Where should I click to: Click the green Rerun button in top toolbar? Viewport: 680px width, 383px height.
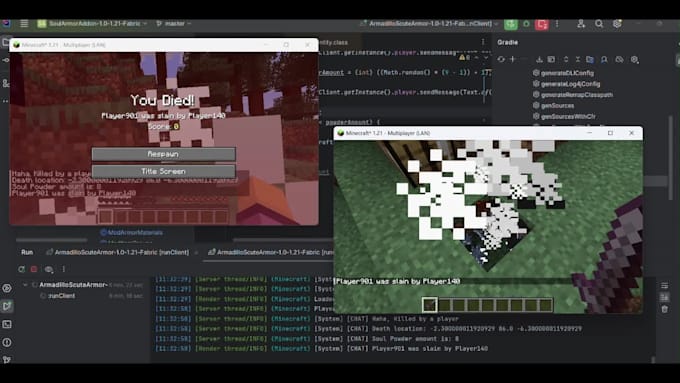[x=510, y=24]
